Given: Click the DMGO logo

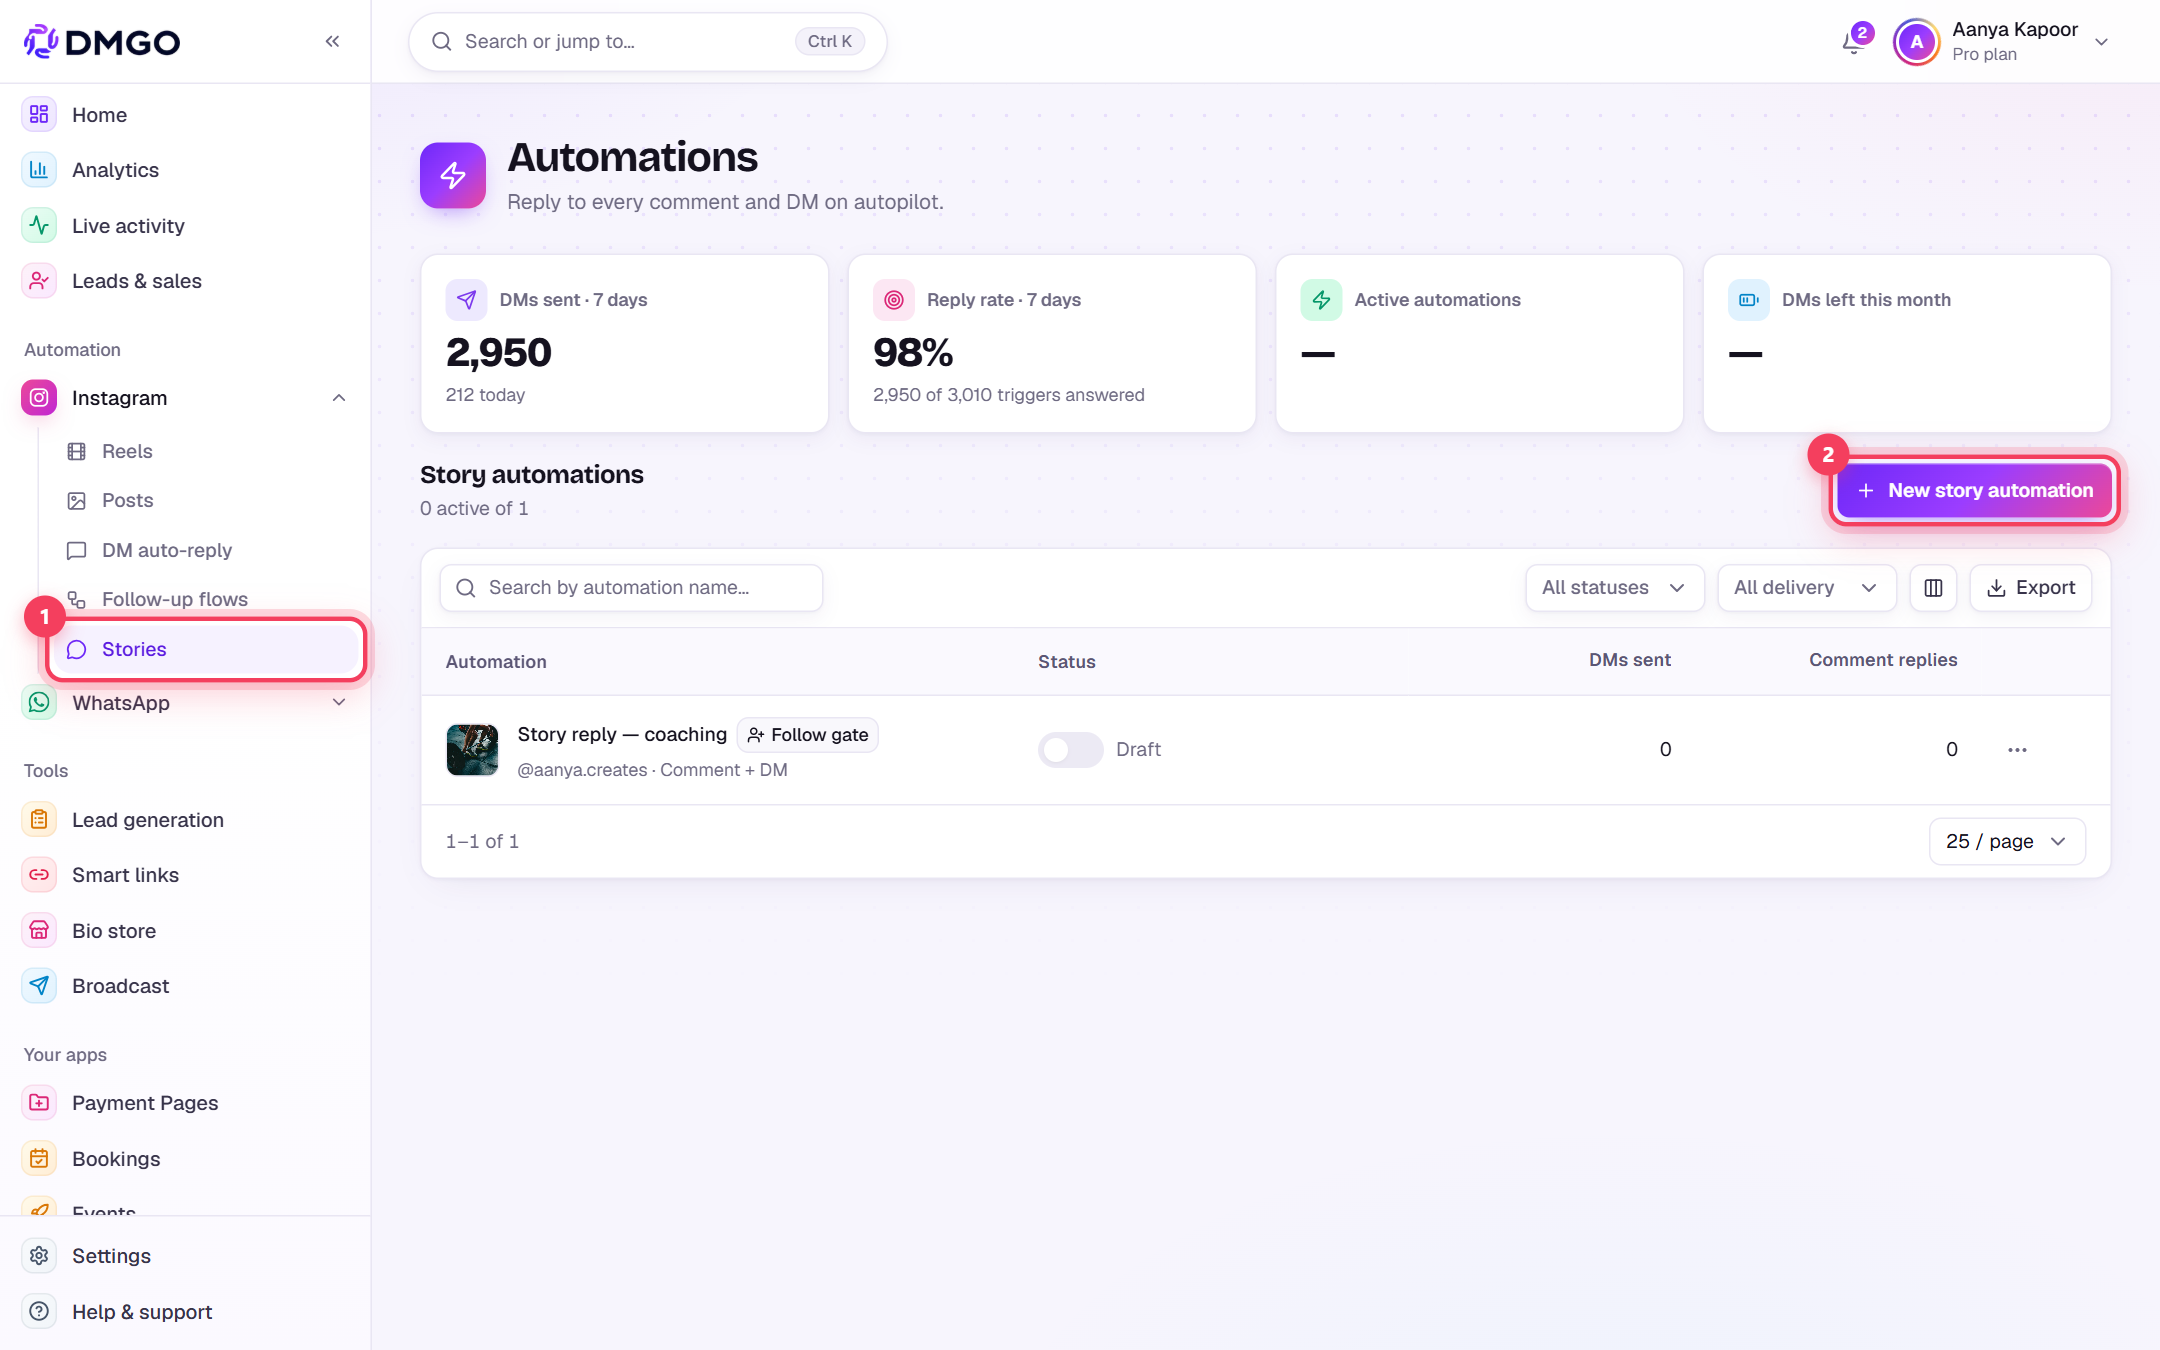Looking at the screenshot, I should pos(102,41).
